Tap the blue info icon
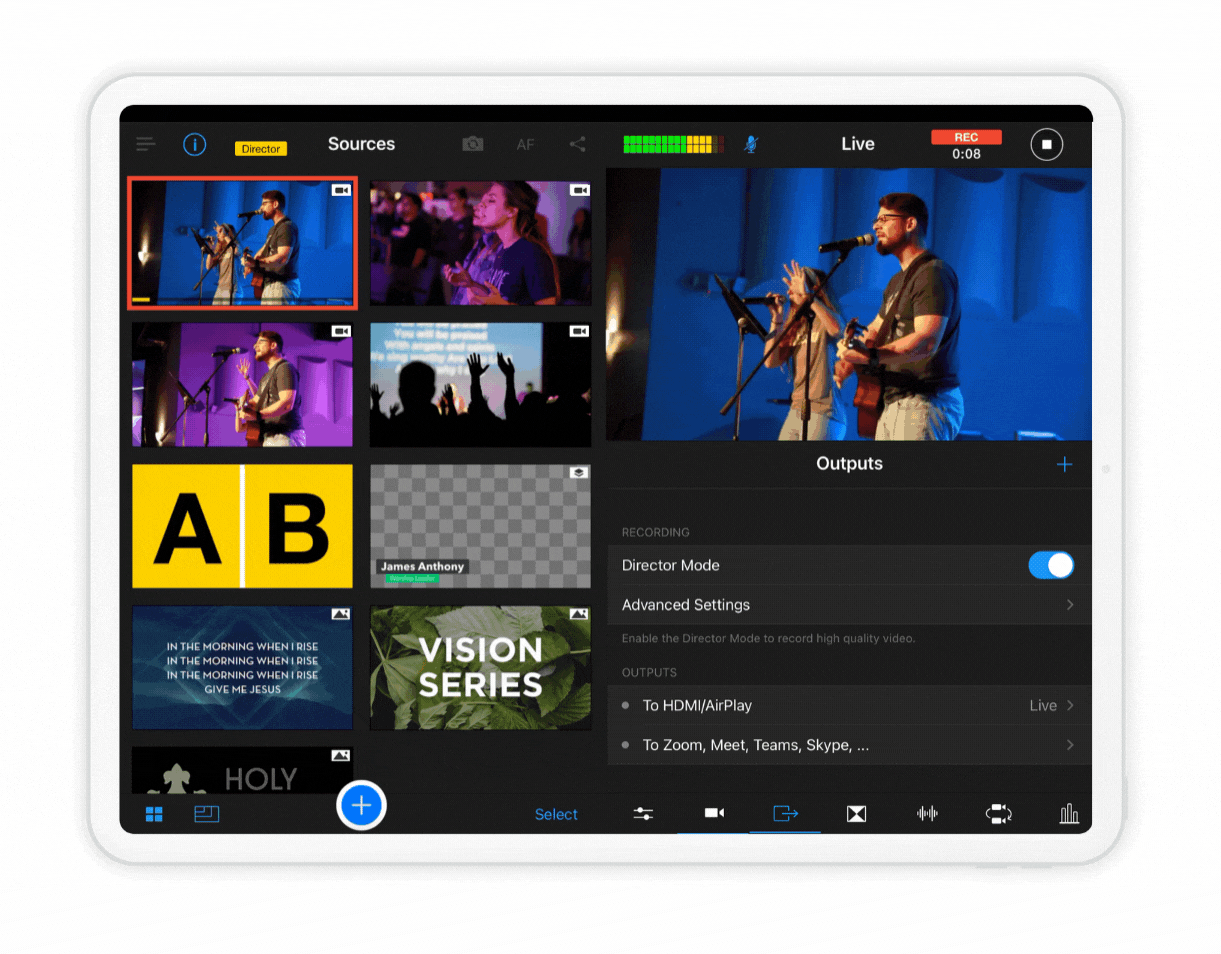The width and height of the screenshot is (1221, 954). click(x=194, y=144)
